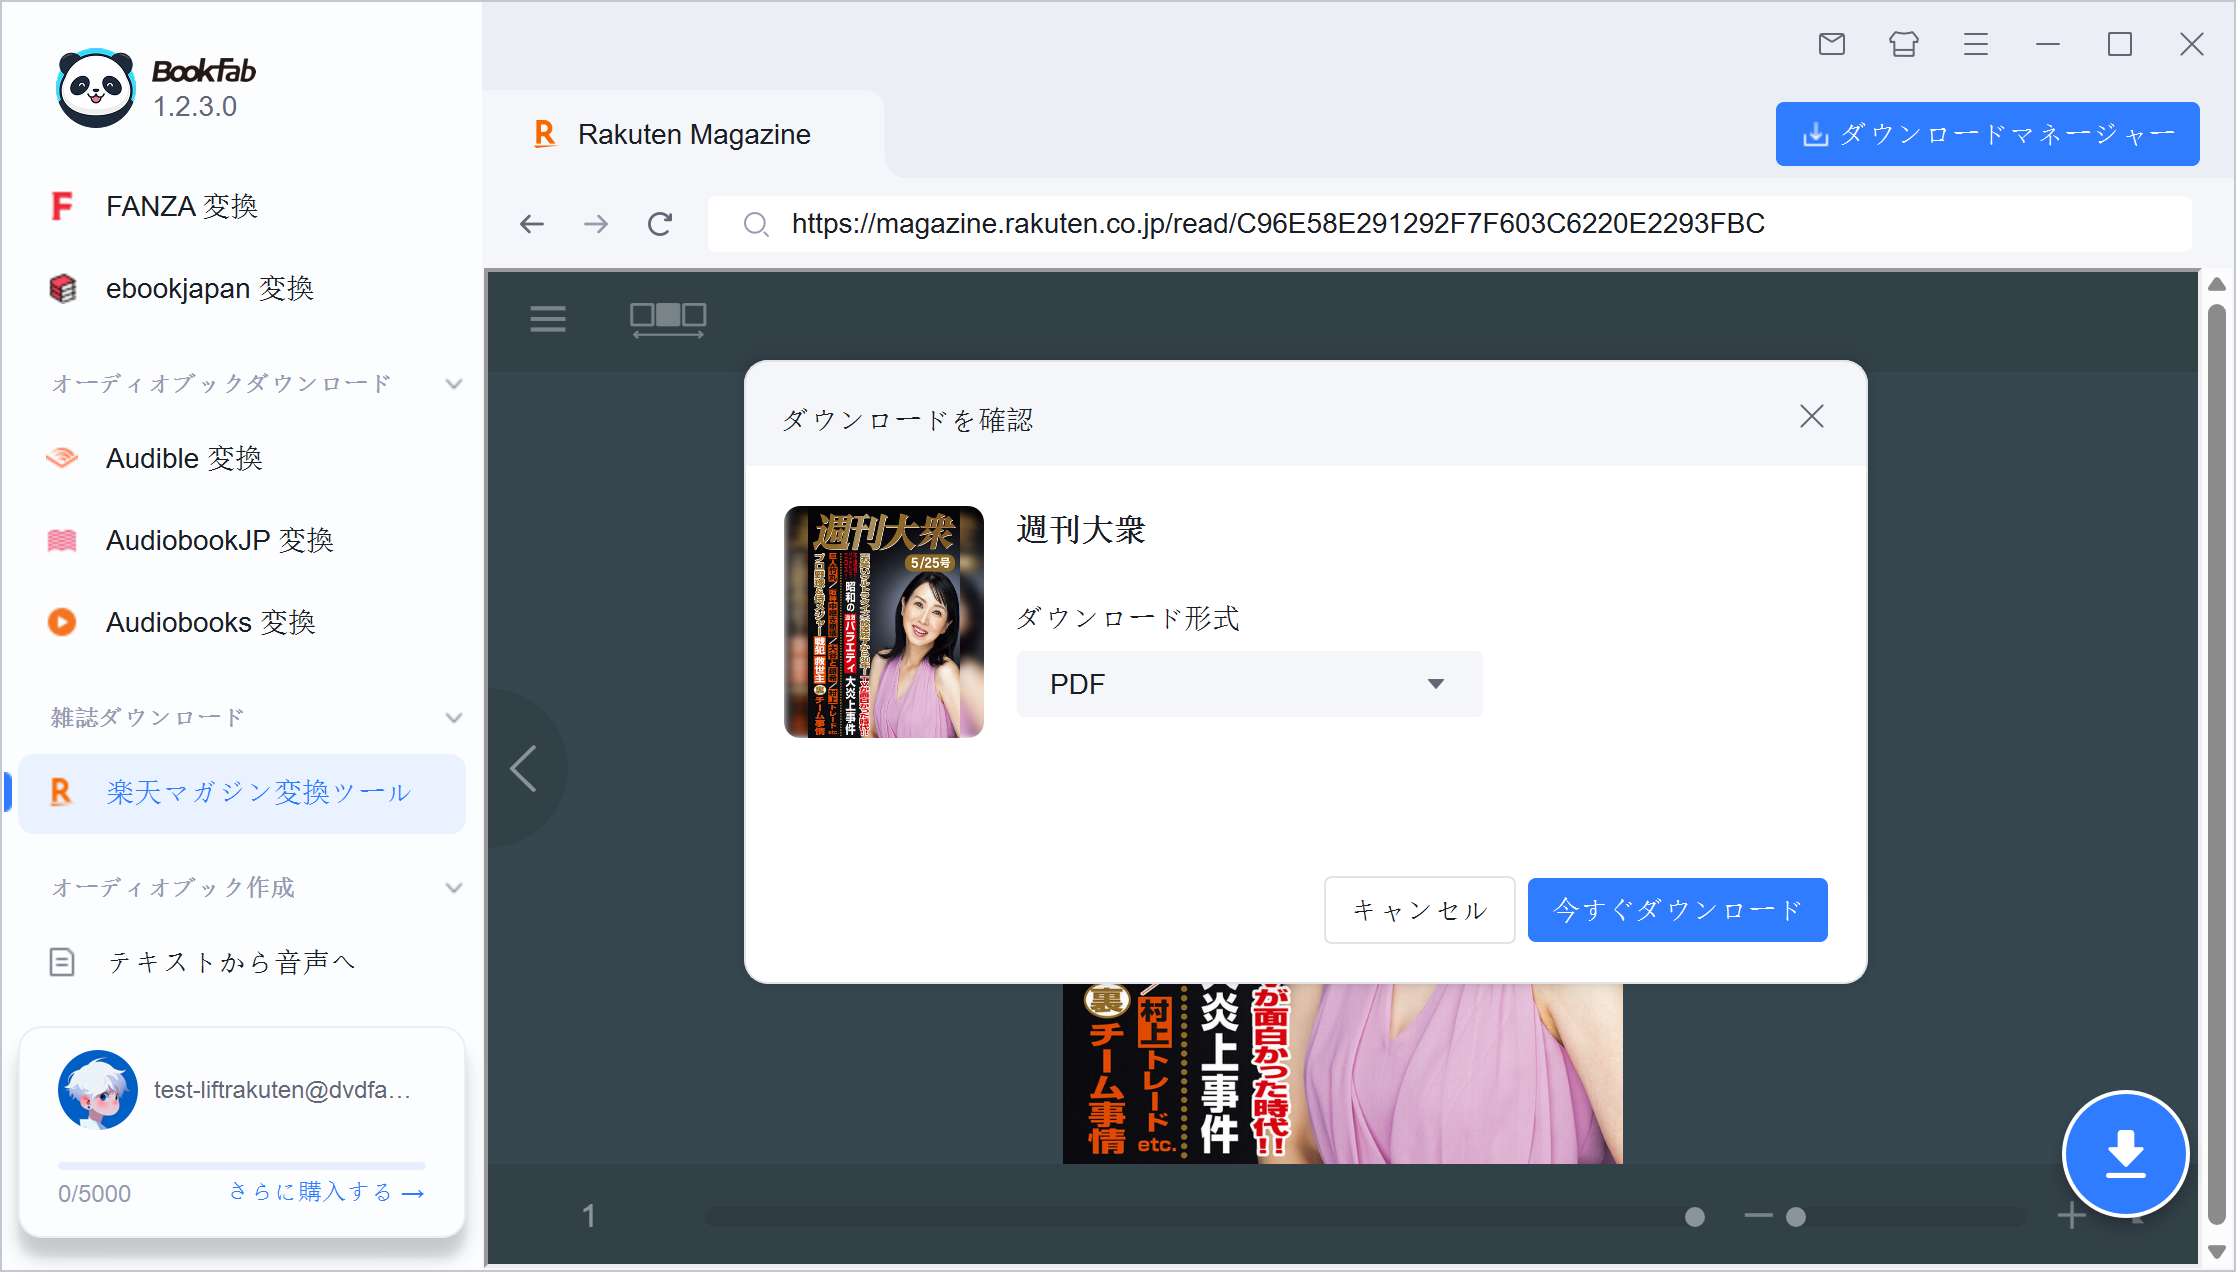
Task: Click the text-to-speech document icon
Action: tap(62, 962)
